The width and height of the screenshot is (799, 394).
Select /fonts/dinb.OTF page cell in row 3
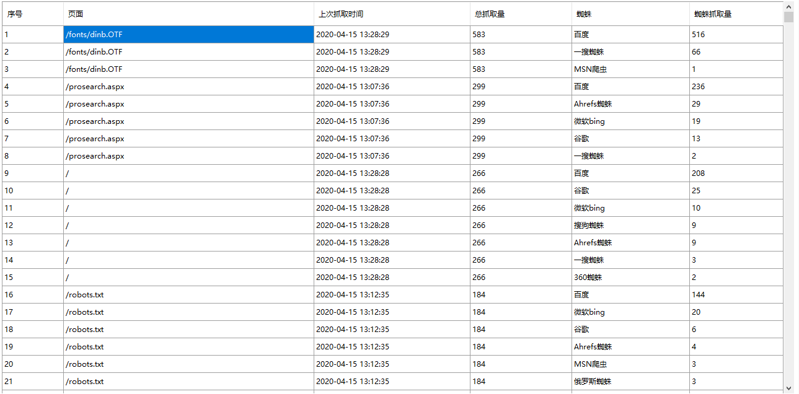click(189, 69)
